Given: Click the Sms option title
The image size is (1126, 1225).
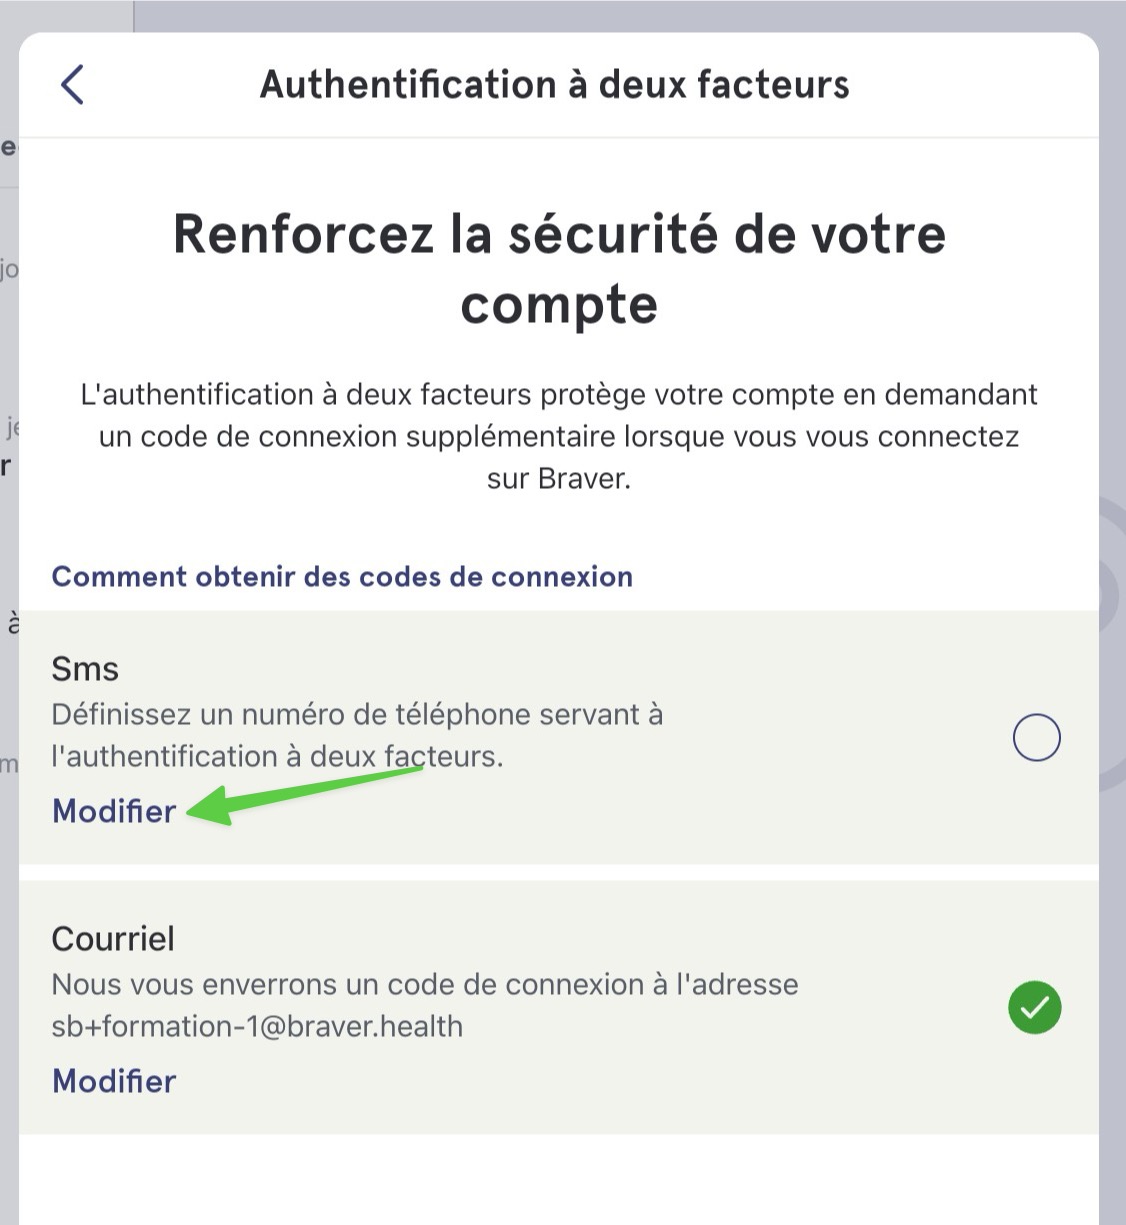Looking at the screenshot, I should click(85, 668).
